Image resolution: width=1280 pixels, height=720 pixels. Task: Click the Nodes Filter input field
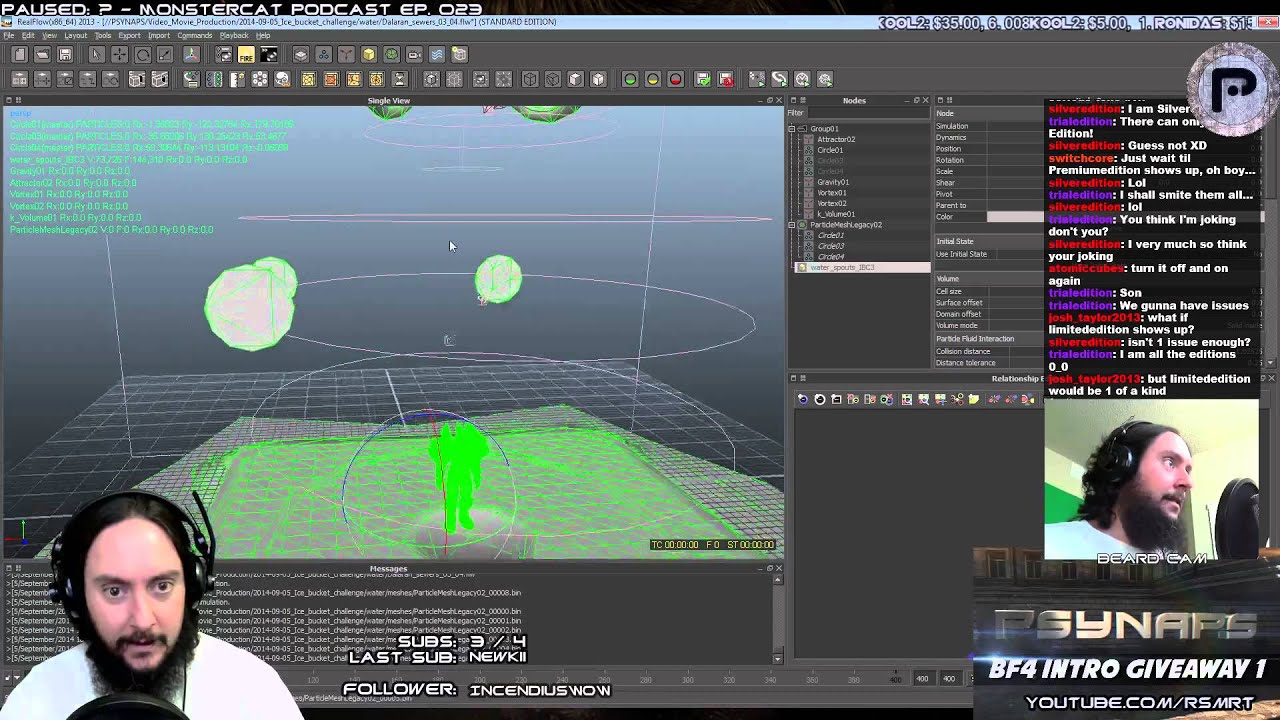868,113
